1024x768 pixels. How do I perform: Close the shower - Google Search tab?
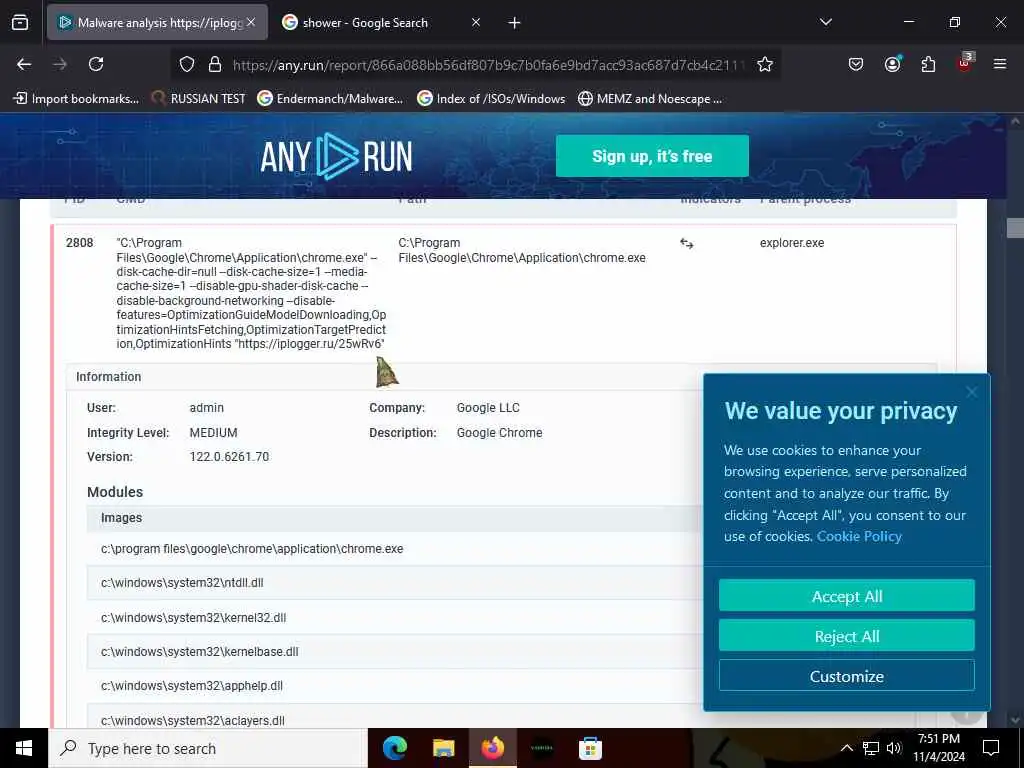pos(476,23)
